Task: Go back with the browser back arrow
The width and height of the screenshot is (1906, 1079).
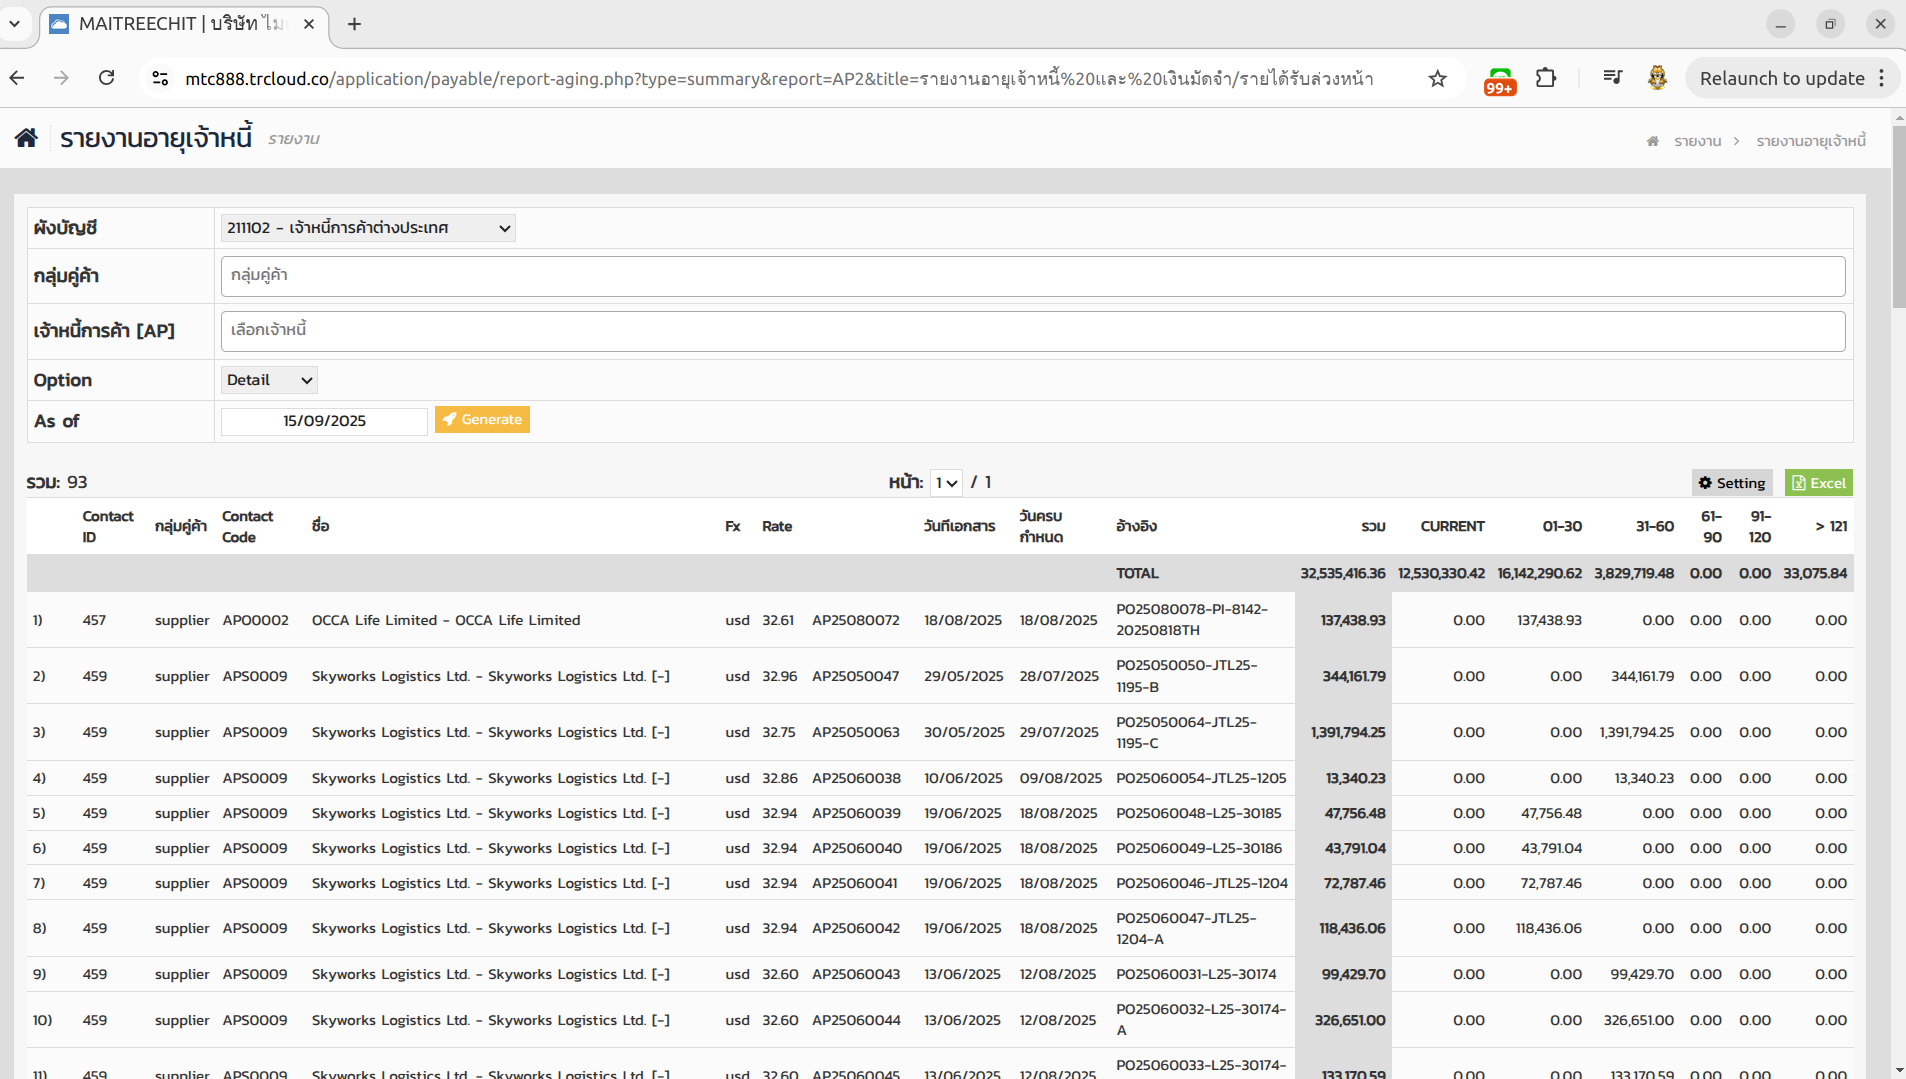Action: (x=18, y=78)
